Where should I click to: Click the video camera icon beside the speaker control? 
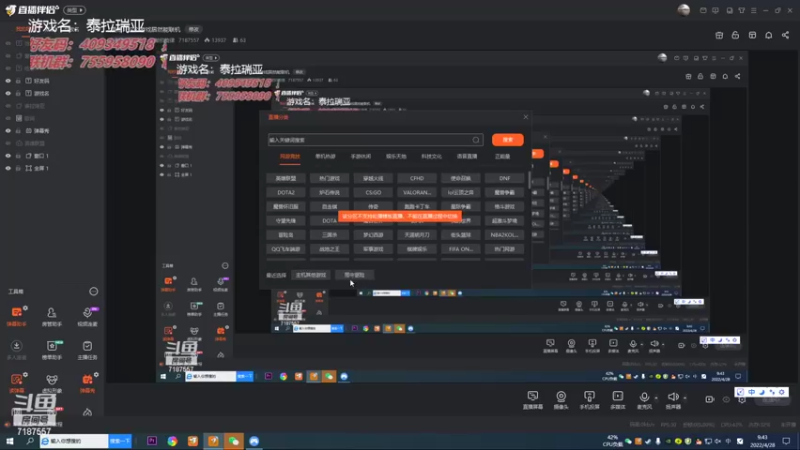pyautogui.click(x=710, y=399)
